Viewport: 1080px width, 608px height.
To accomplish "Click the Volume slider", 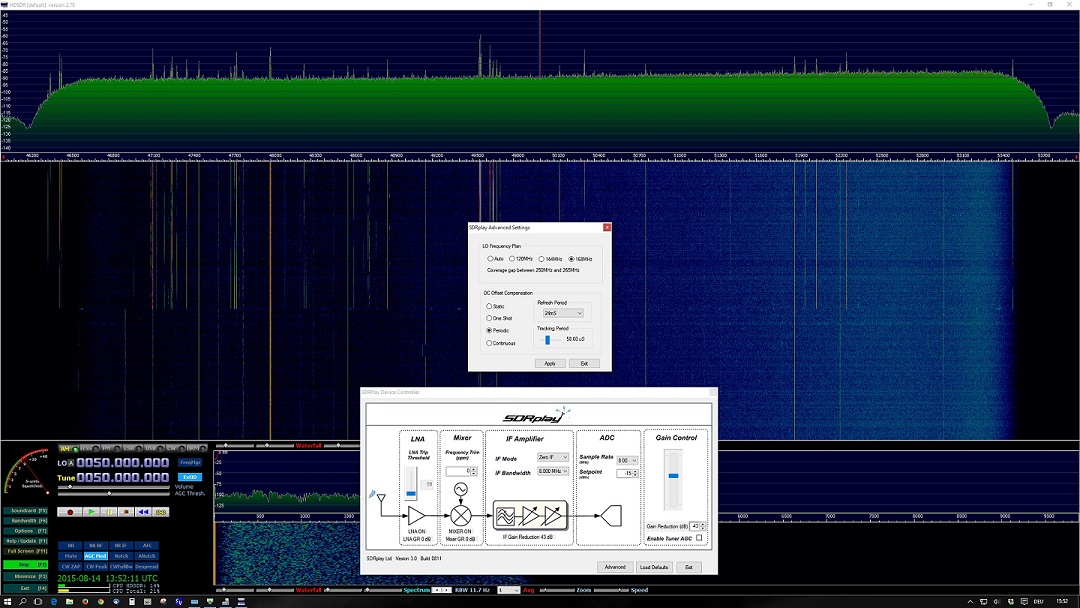I will 114,487.
